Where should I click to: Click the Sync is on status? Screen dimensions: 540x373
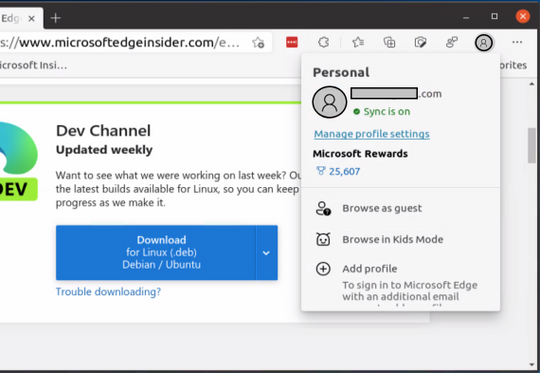(x=382, y=111)
